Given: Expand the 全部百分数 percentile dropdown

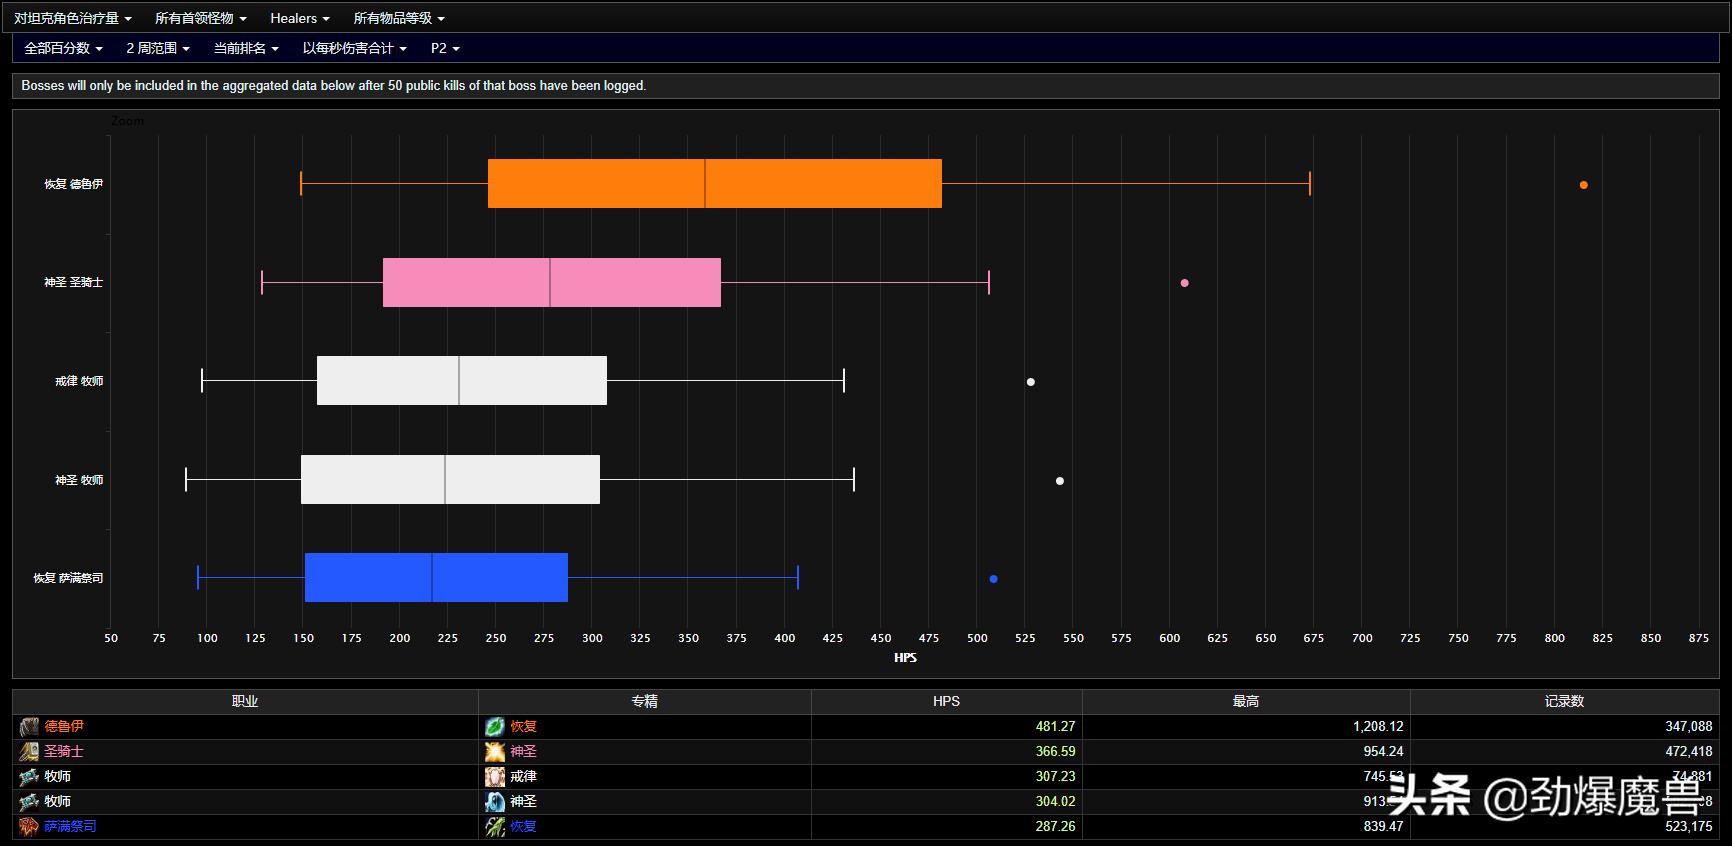Looking at the screenshot, I should click(63, 48).
